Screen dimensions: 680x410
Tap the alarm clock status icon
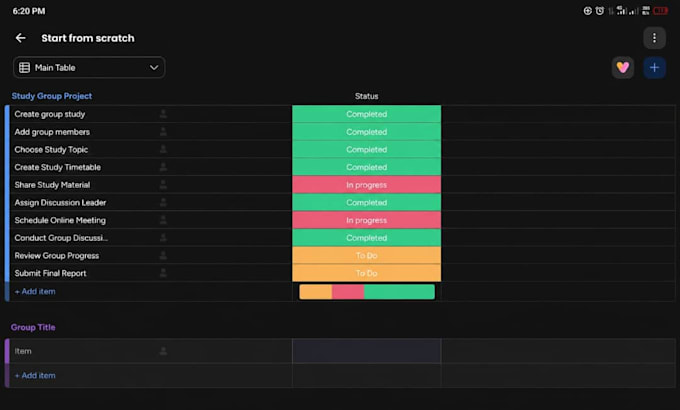coord(599,11)
